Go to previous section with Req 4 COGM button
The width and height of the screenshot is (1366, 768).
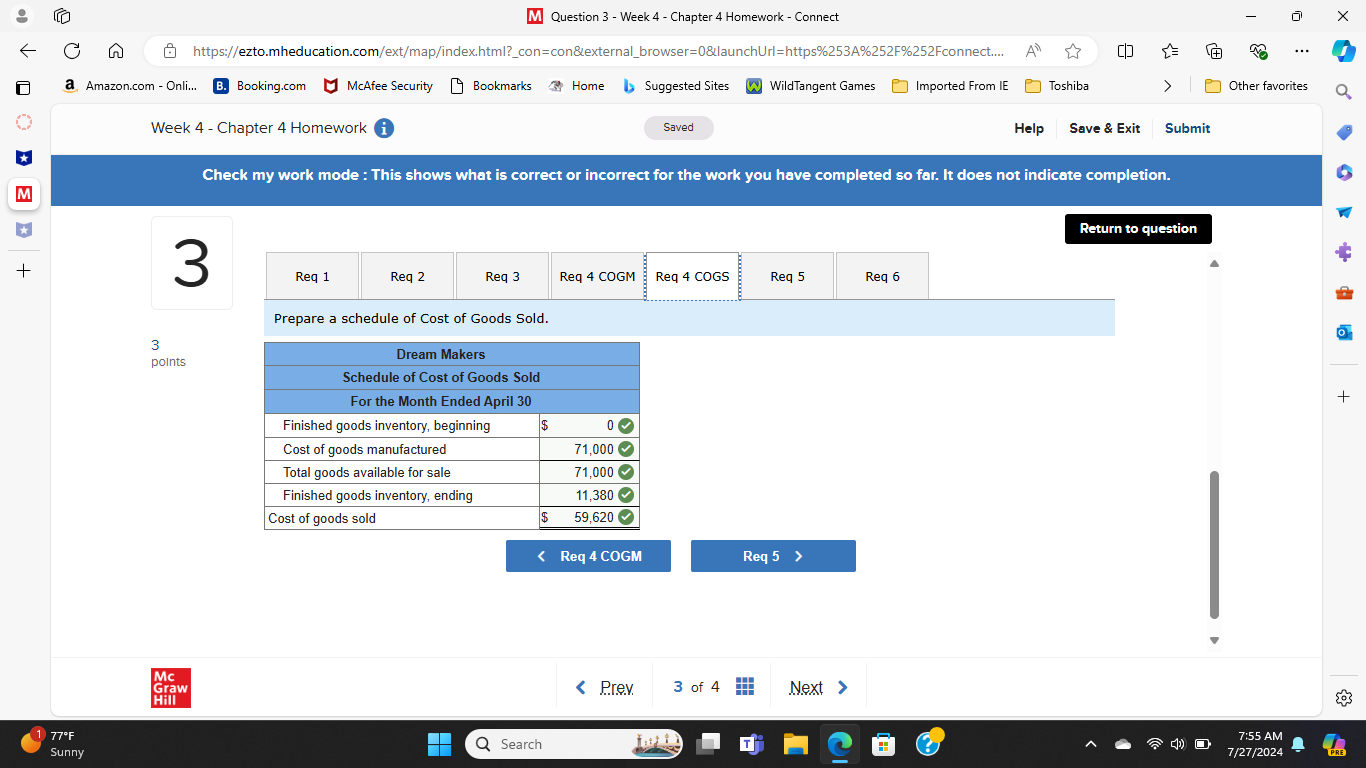pyautogui.click(x=588, y=556)
